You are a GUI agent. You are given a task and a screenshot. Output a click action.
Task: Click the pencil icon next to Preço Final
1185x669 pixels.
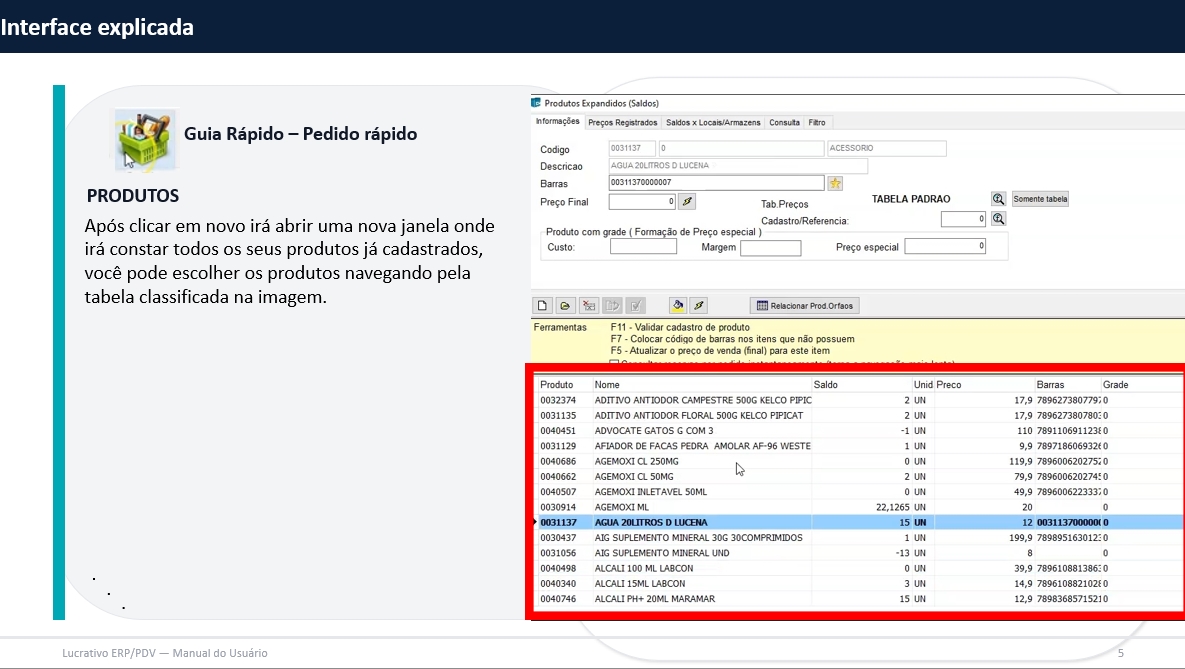(687, 202)
